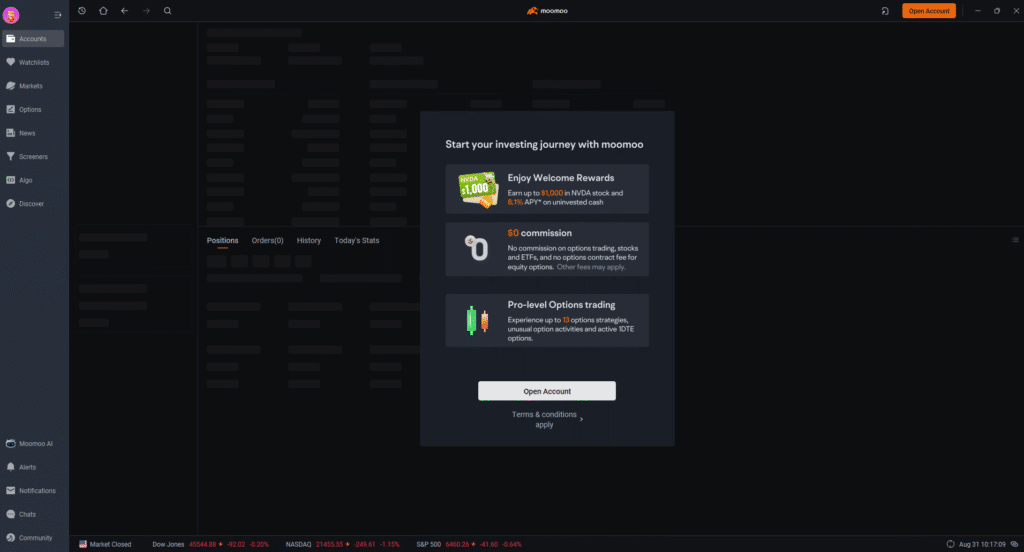Open the $0 commission card
1024x552 pixels.
(x=547, y=249)
